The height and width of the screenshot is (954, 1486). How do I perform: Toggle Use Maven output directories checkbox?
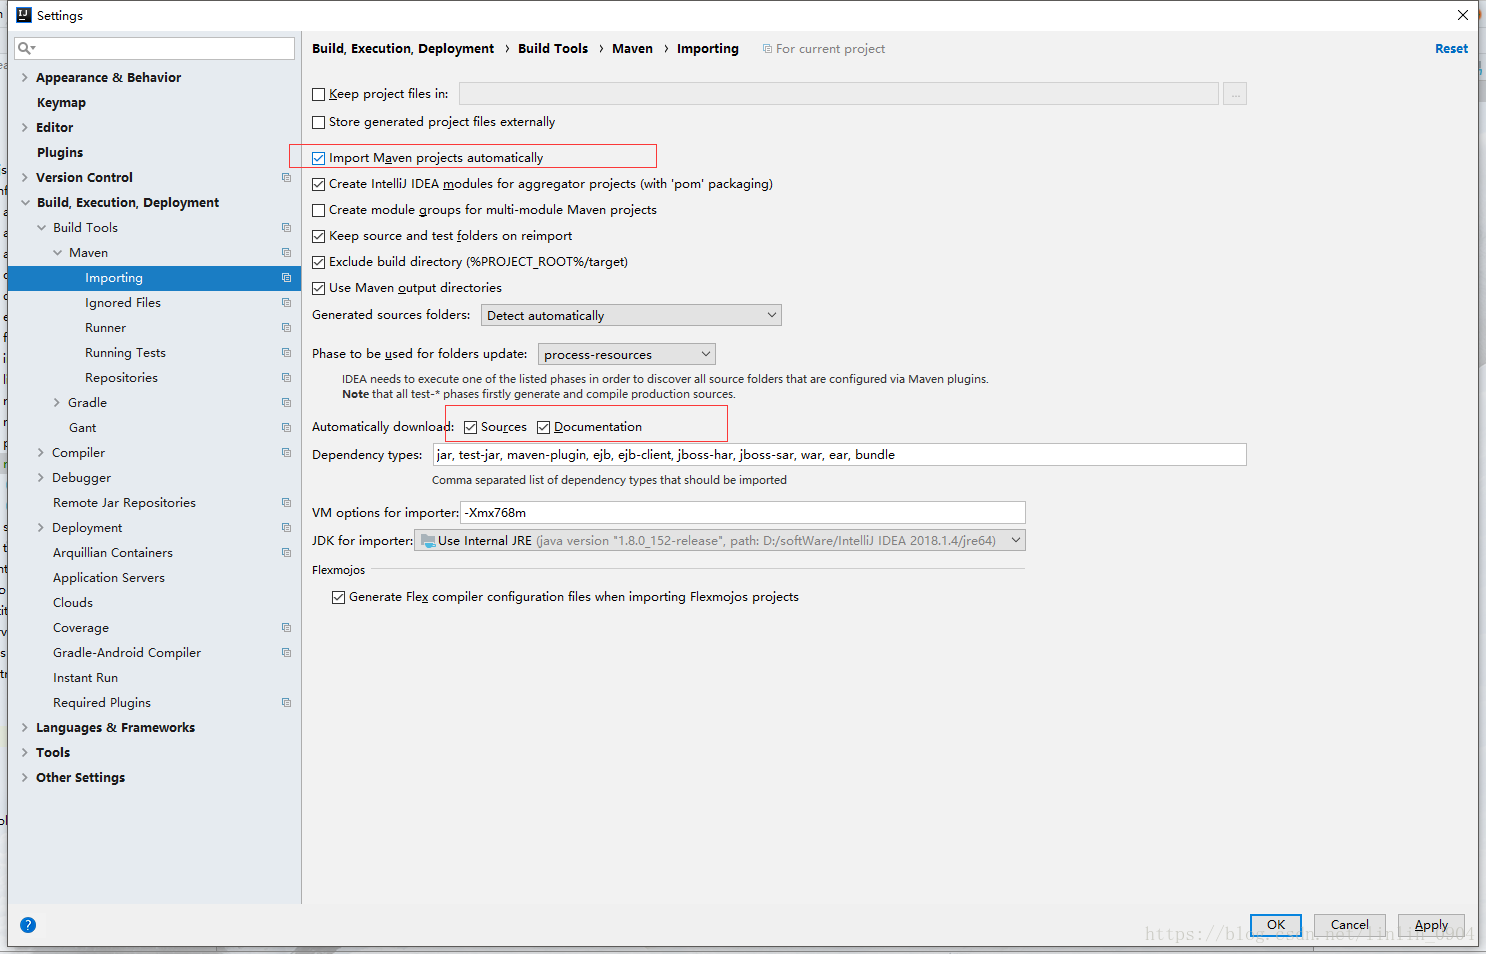pos(319,288)
